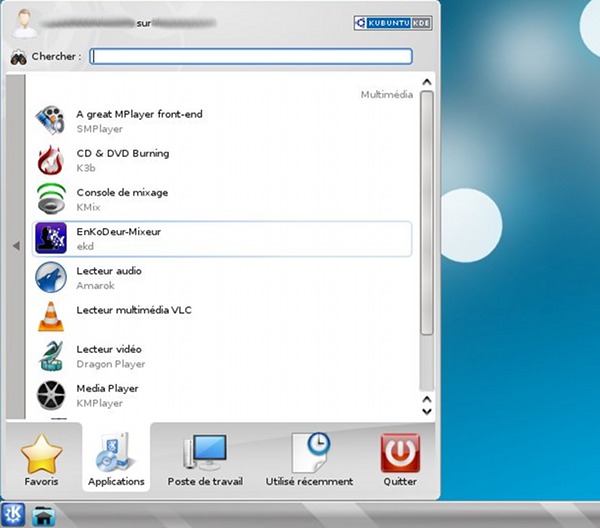Select "Media Player" entry text

(x=108, y=388)
